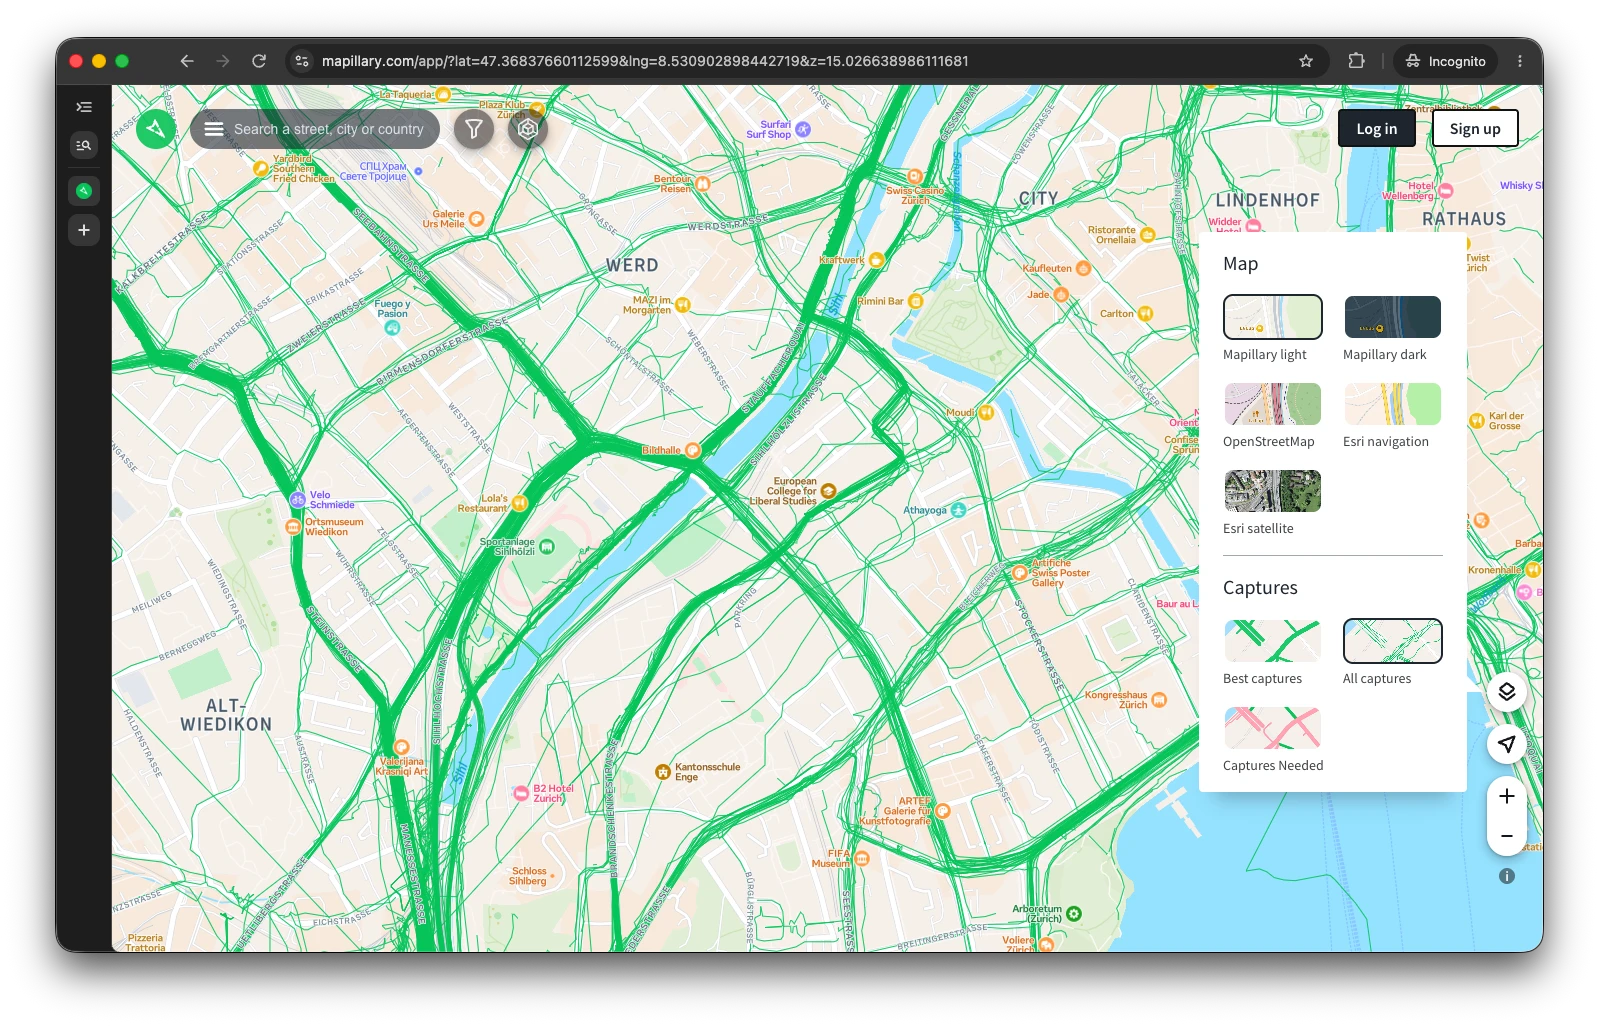
Task: Click the WERD district label
Action: 632,265
